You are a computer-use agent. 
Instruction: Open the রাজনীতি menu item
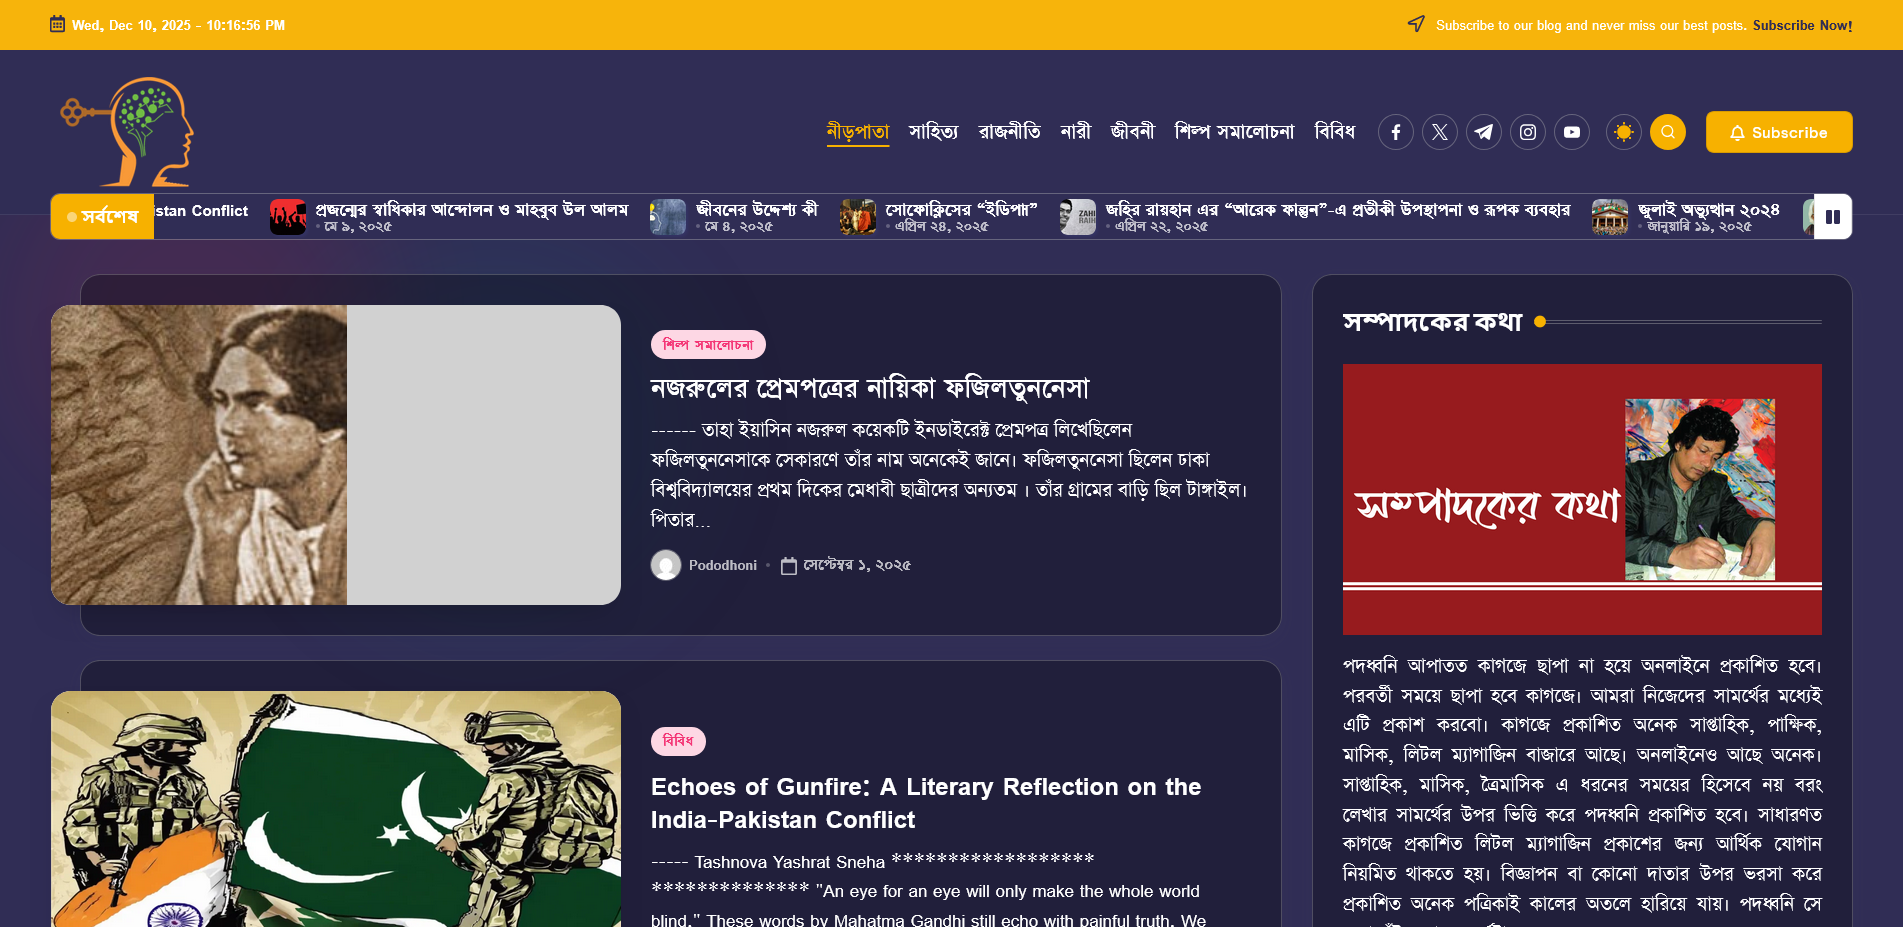point(1009,132)
